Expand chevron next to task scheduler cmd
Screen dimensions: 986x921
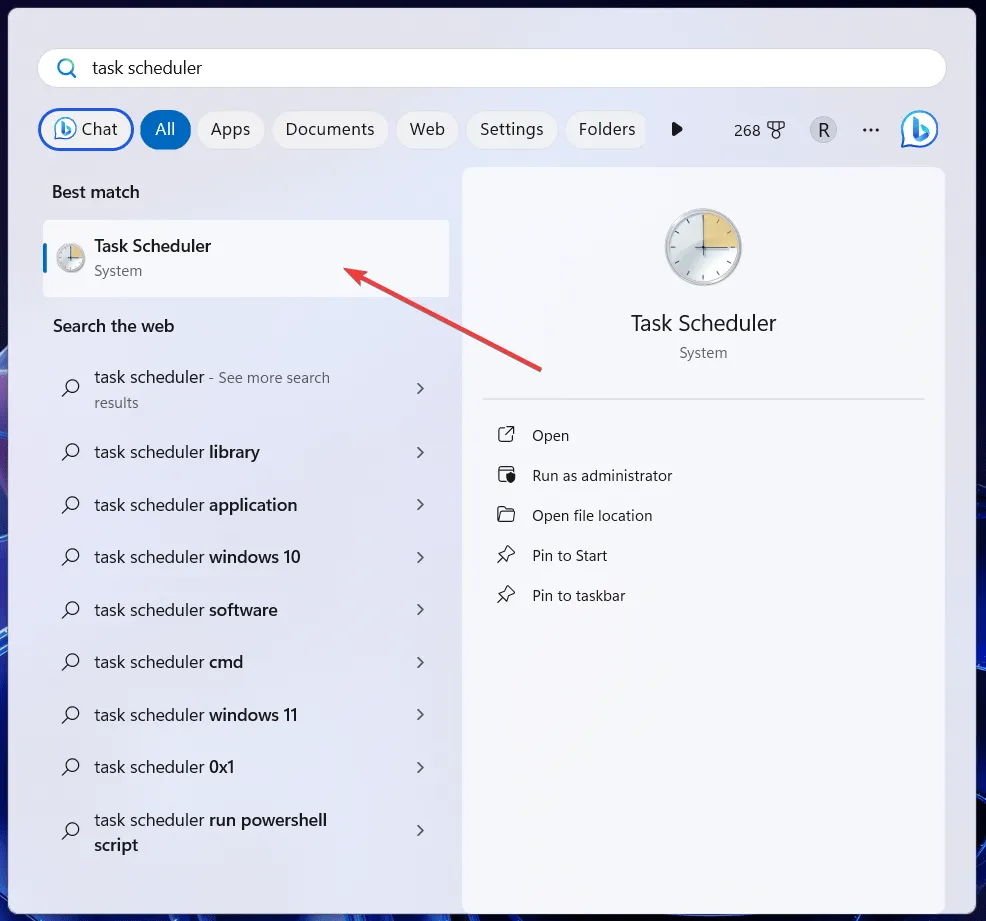(420, 663)
